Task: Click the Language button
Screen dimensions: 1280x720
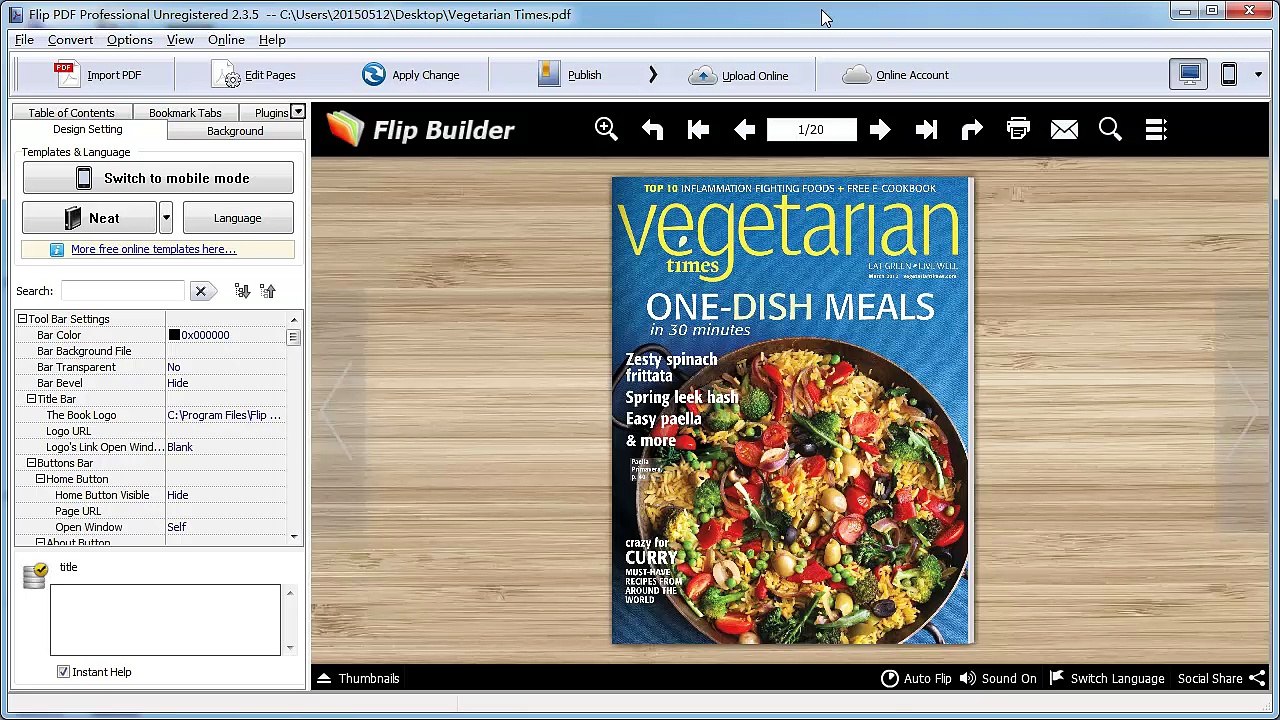Action: 238,218
